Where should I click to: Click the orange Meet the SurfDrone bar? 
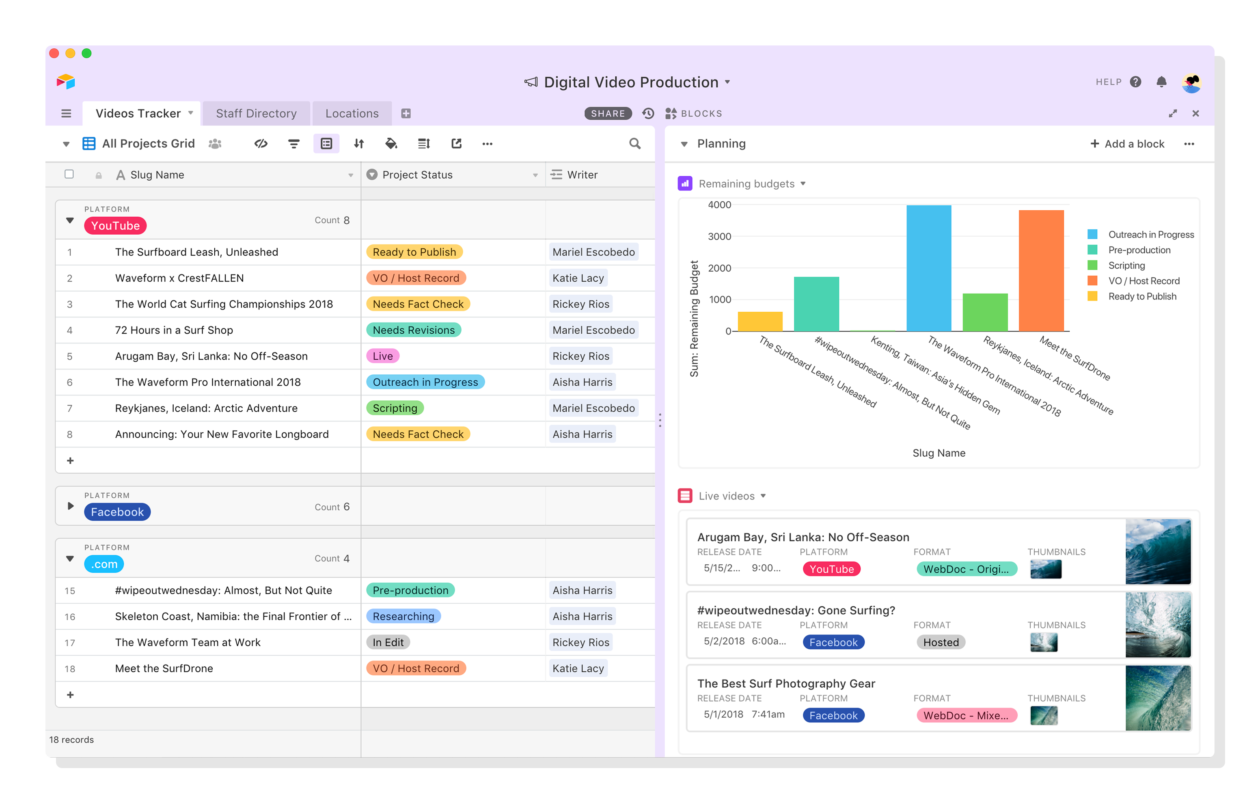tap(1041, 270)
